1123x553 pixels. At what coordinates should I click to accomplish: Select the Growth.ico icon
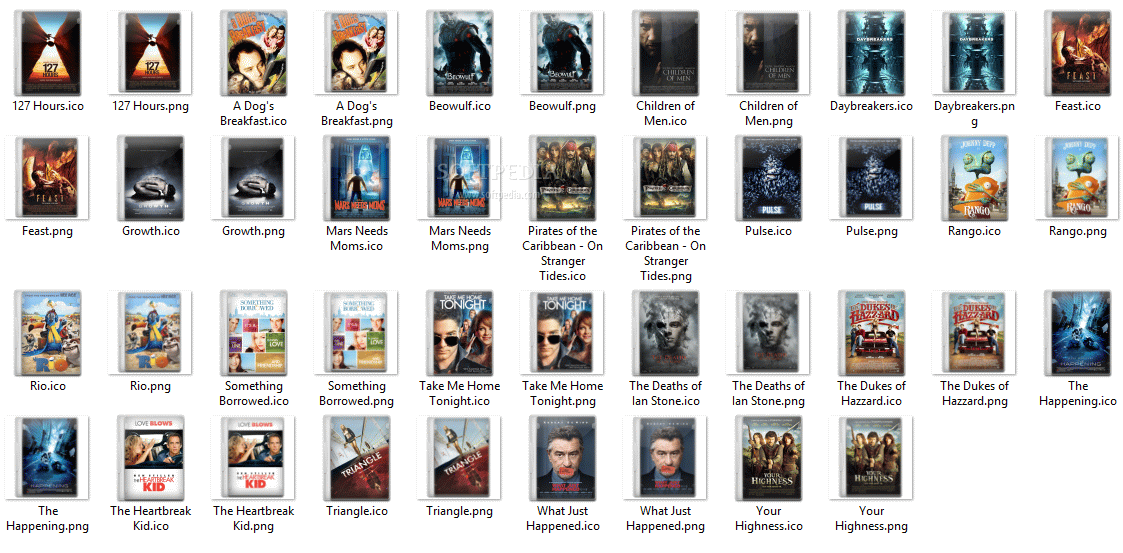pos(151,178)
